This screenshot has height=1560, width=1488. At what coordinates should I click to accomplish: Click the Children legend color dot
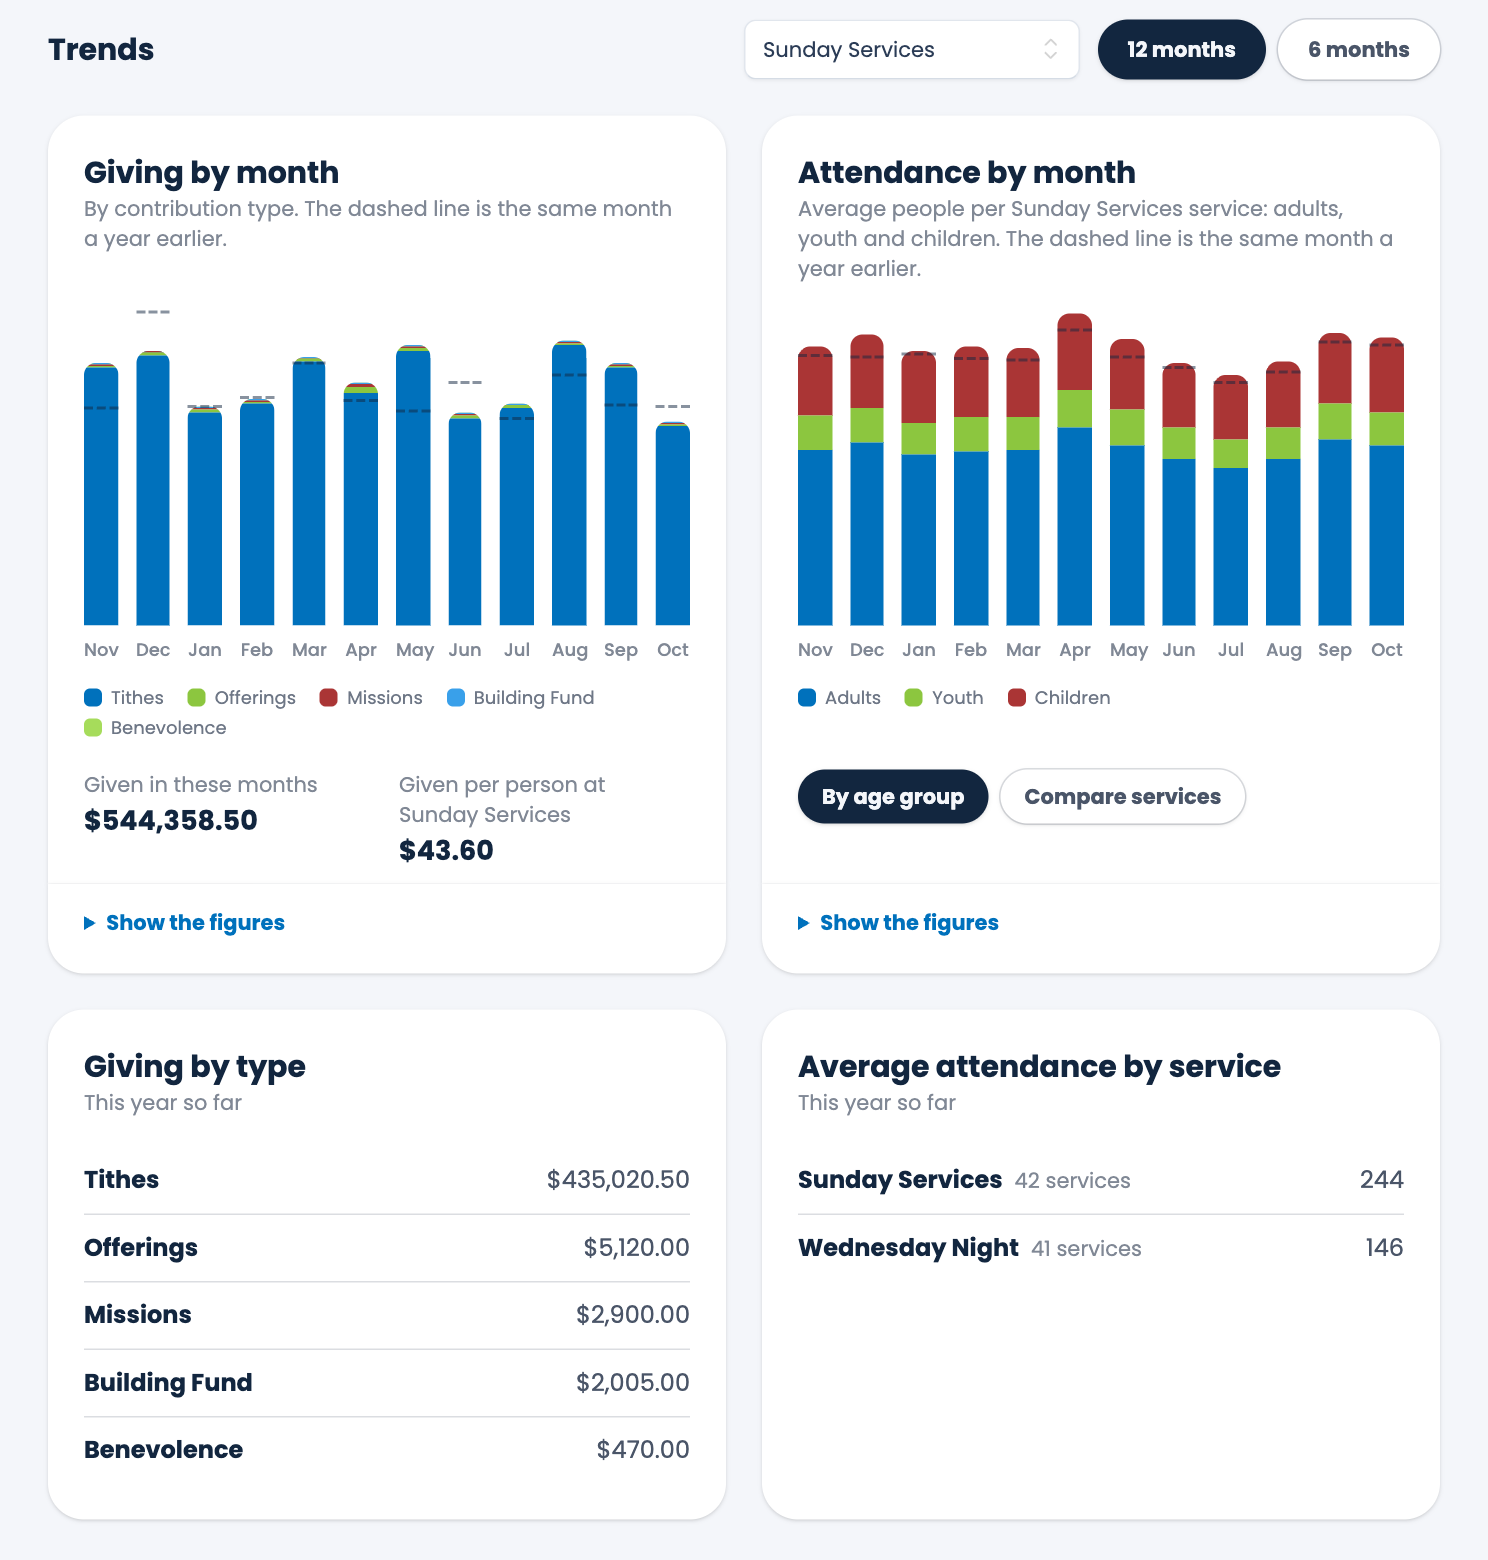click(x=1017, y=698)
